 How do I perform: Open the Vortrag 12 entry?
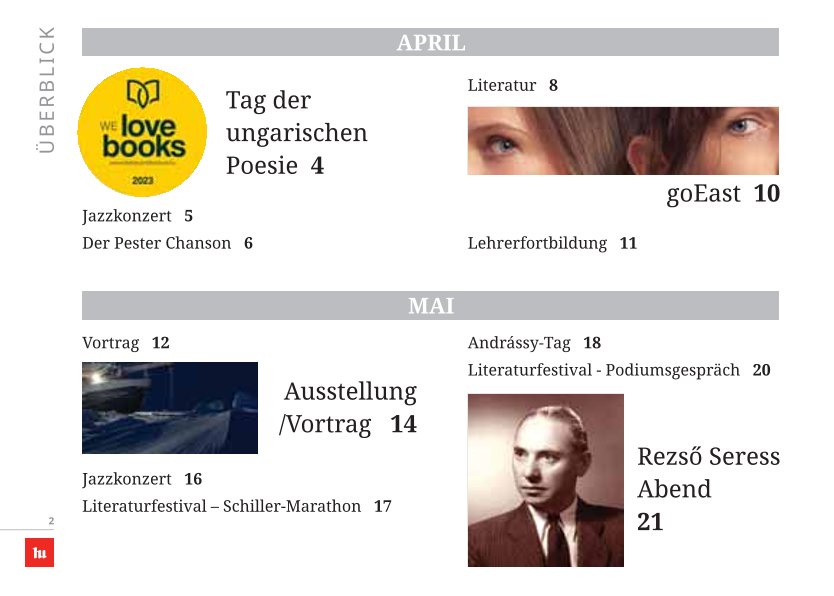(x=126, y=342)
